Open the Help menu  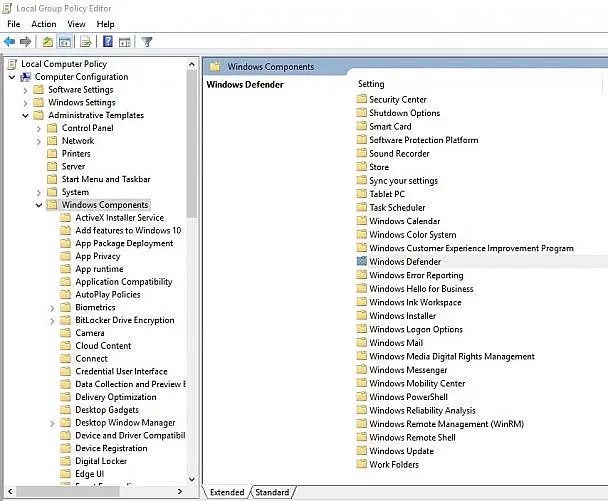pyautogui.click(x=105, y=24)
